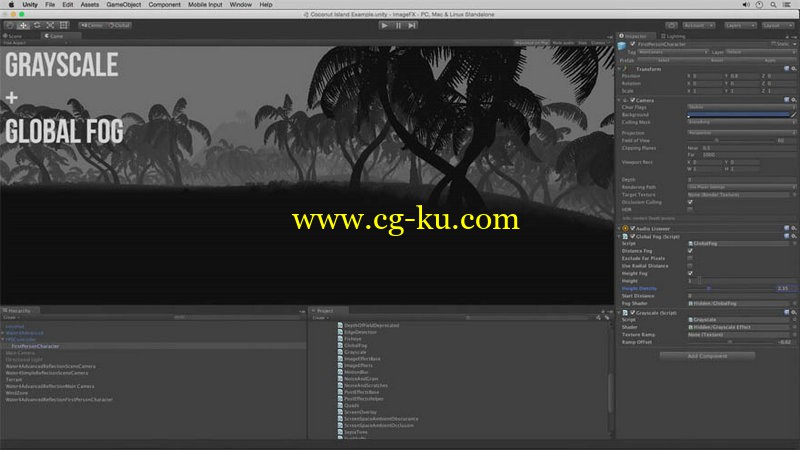Screen dimensions: 800x450
Task: Select the Rect tool in the toolbar
Action: click(x=64, y=25)
